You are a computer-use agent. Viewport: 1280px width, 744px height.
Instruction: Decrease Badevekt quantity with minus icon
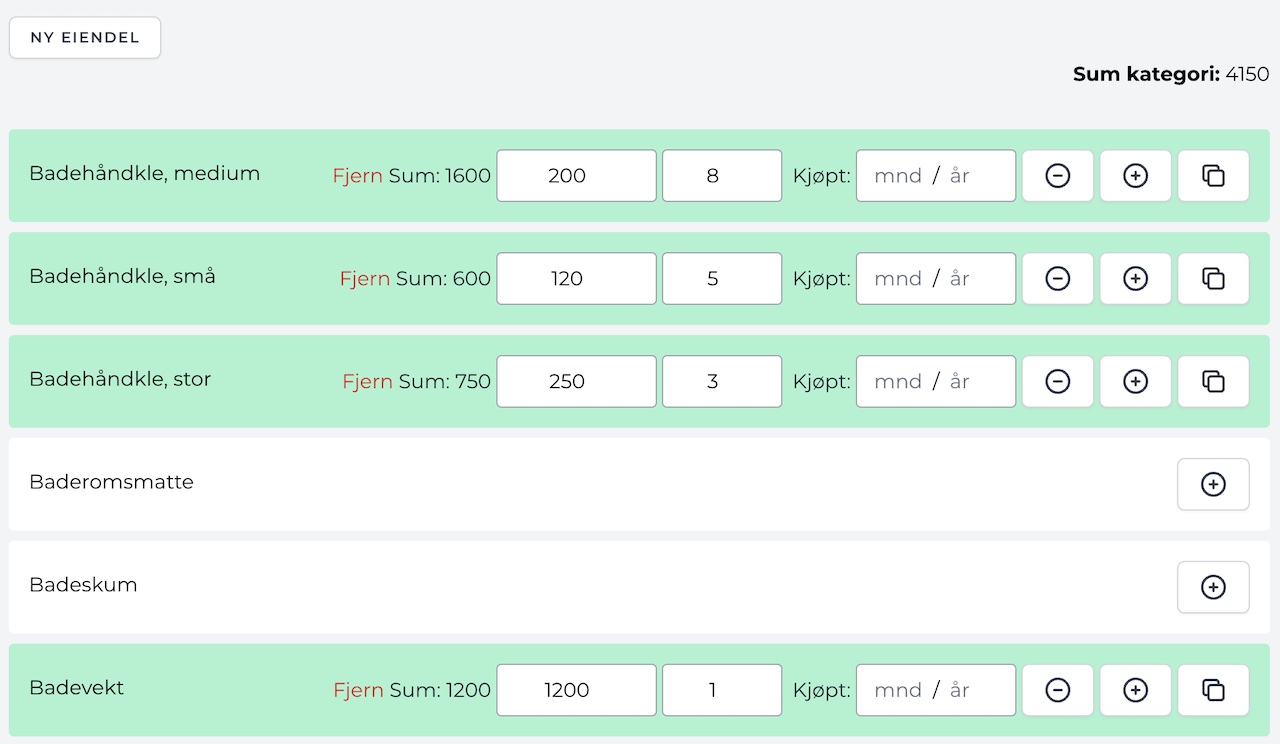pyautogui.click(x=1057, y=690)
